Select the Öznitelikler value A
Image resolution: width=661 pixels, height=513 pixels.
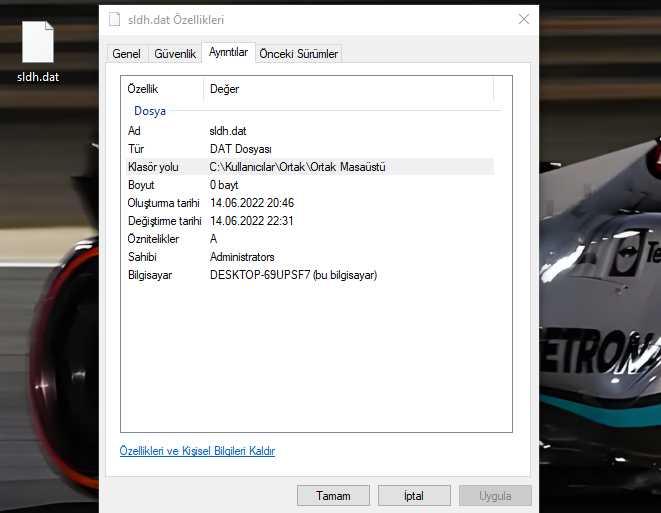coord(213,239)
